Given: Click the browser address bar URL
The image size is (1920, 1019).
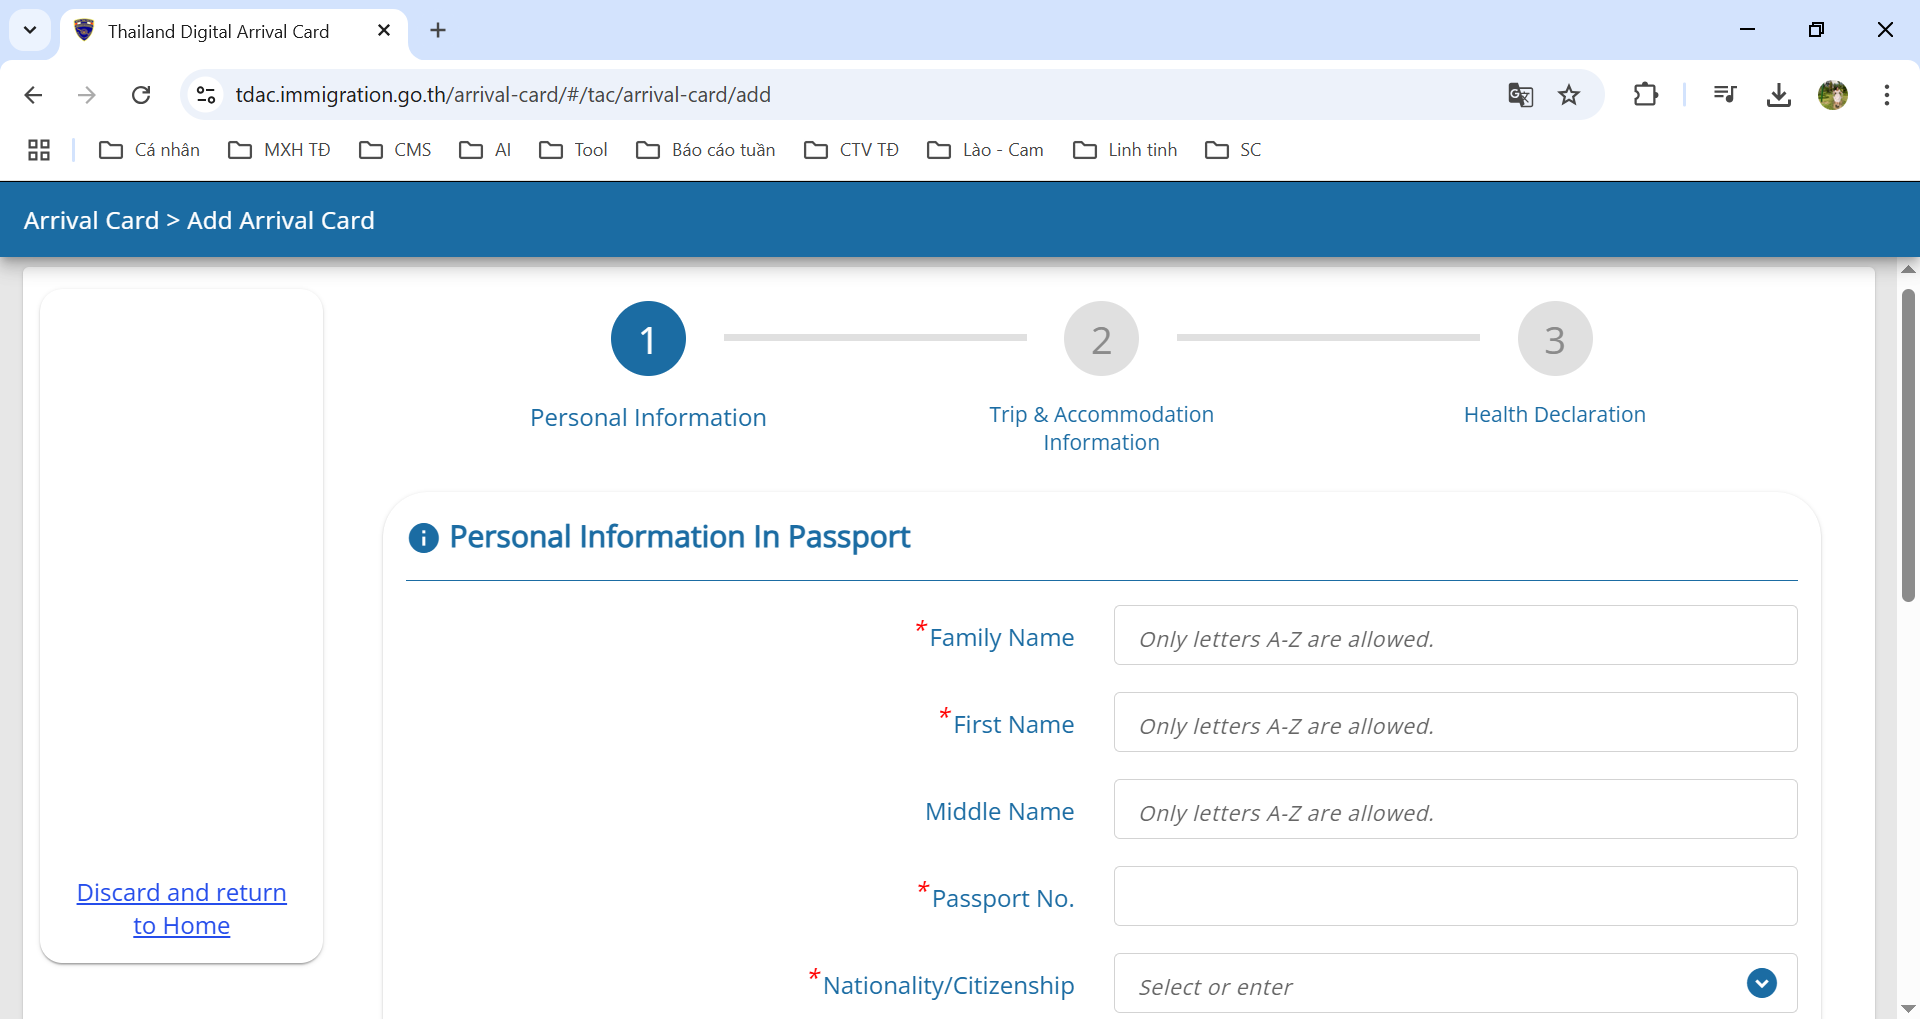Looking at the screenshot, I should pos(503,95).
